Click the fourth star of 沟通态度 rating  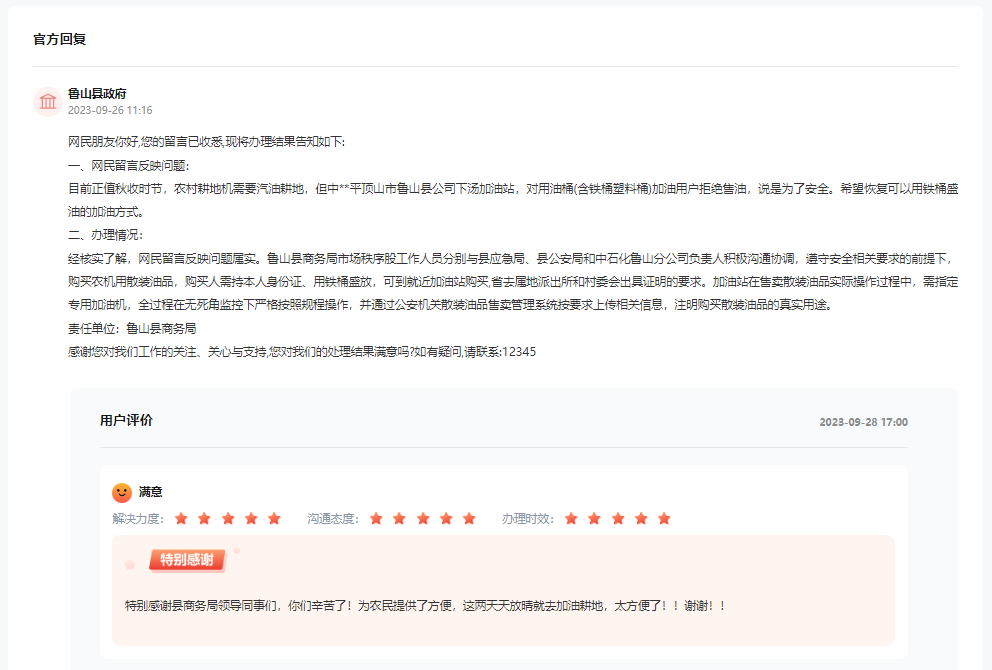click(x=446, y=519)
